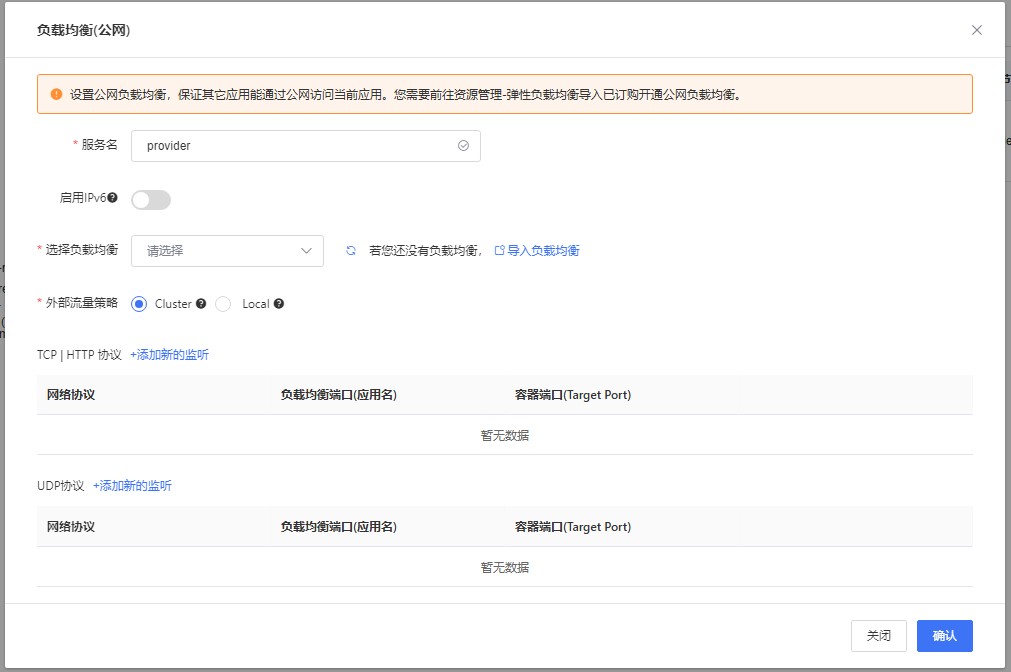
Task: Select the Cluster radio button
Action: click(x=139, y=304)
